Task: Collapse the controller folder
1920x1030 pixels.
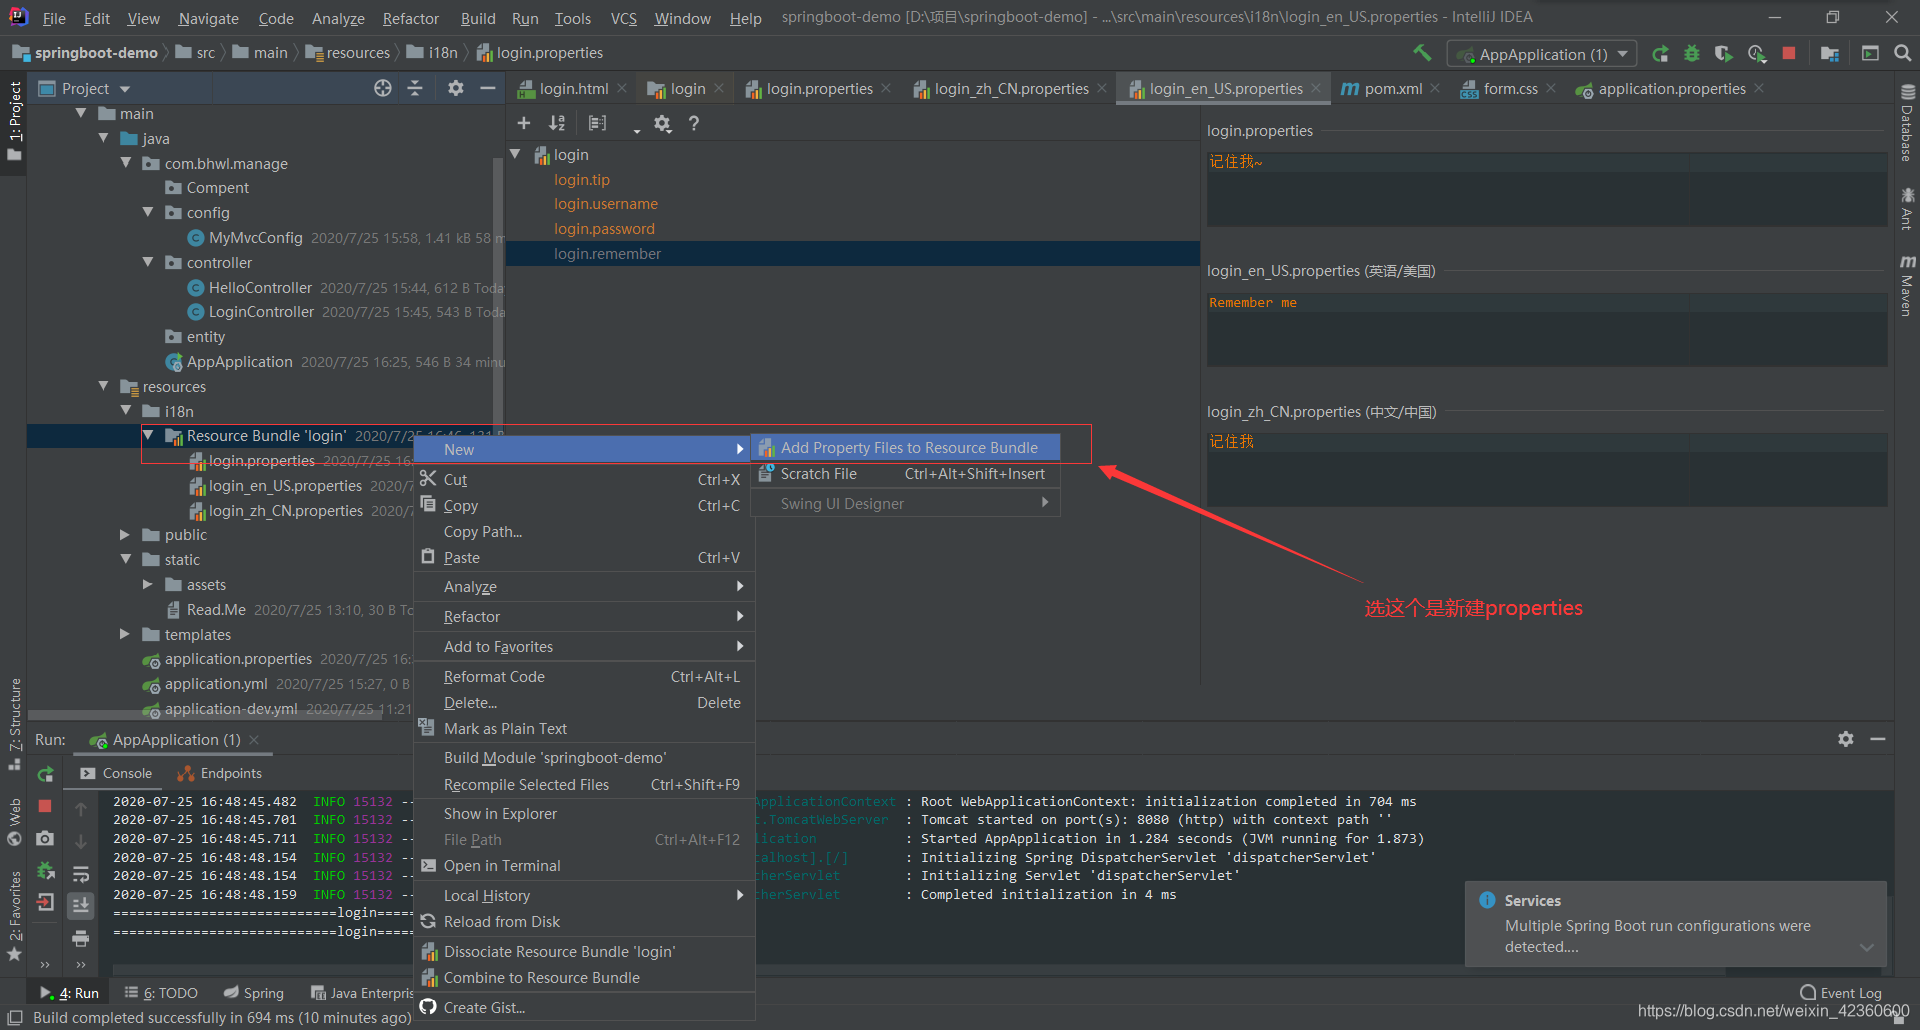Action: coord(148,262)
